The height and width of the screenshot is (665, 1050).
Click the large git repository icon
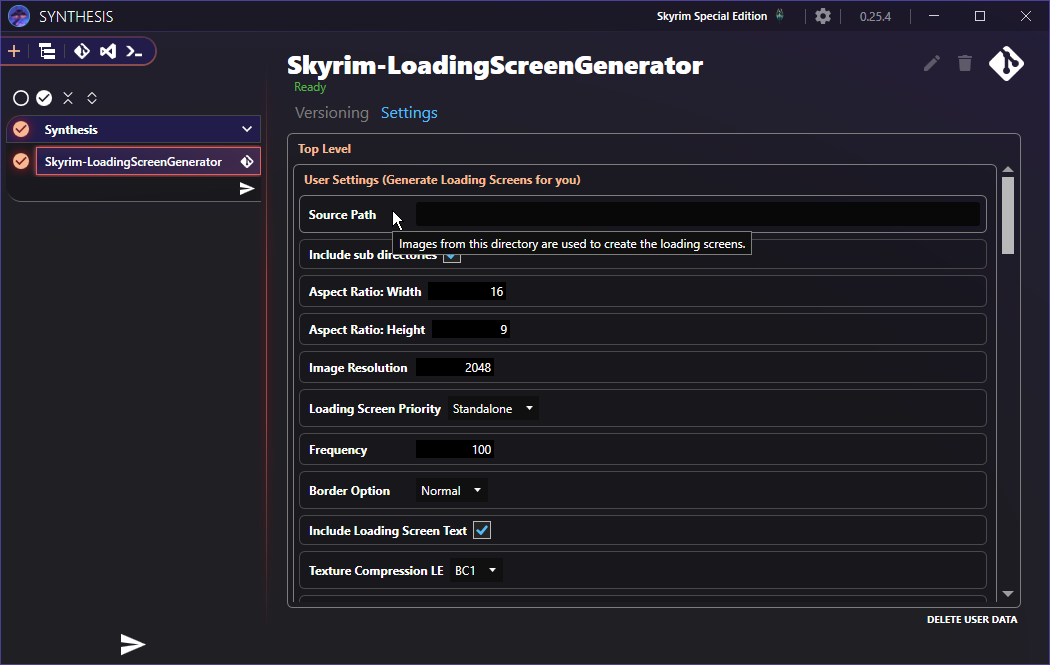click(1006, 64)
